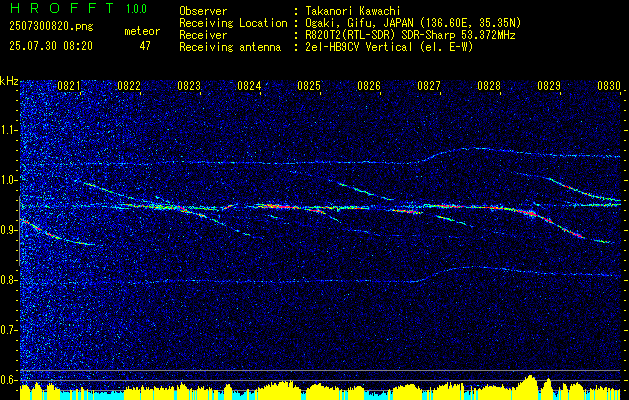Click observer name Takanori Kawachi
Screen dimensions: 629x400
click(x=351, y=11)
